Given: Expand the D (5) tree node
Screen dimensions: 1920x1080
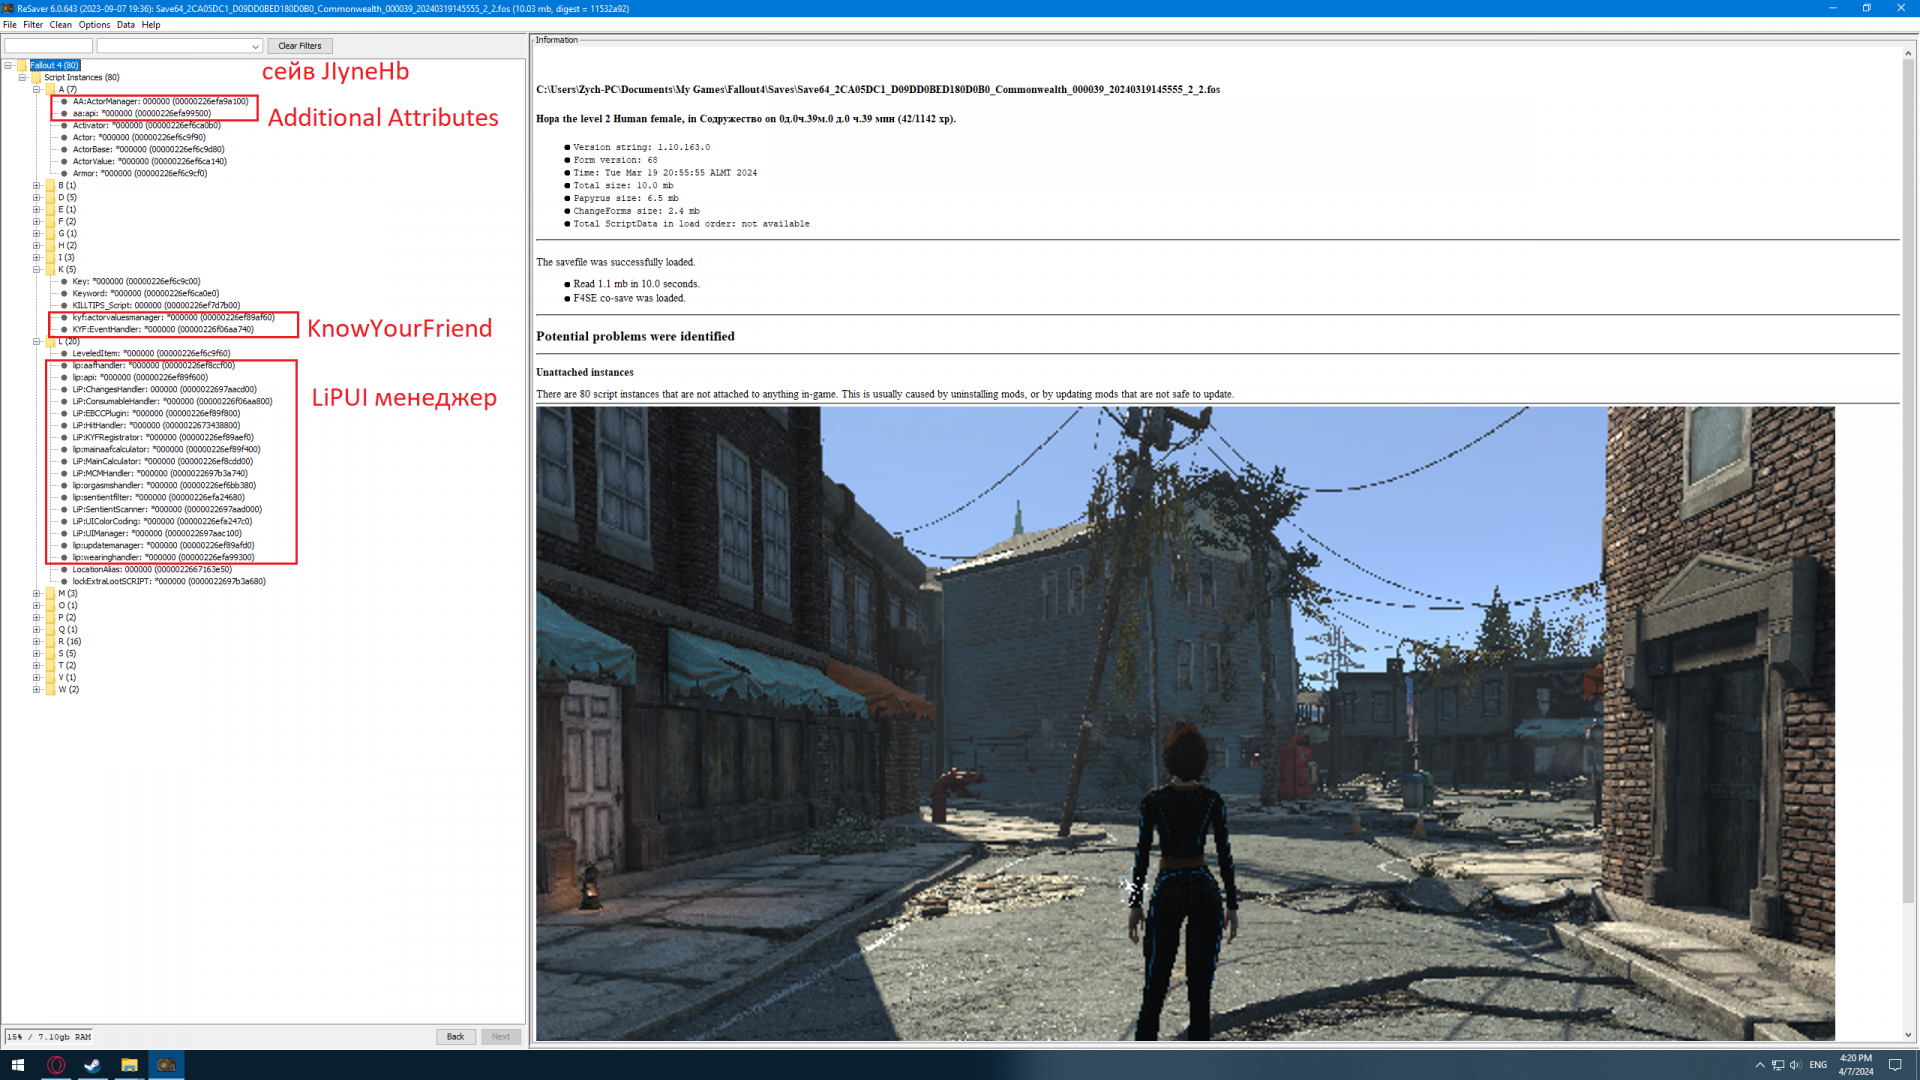Looking at the screenshot, I should [x=37, y=197].
